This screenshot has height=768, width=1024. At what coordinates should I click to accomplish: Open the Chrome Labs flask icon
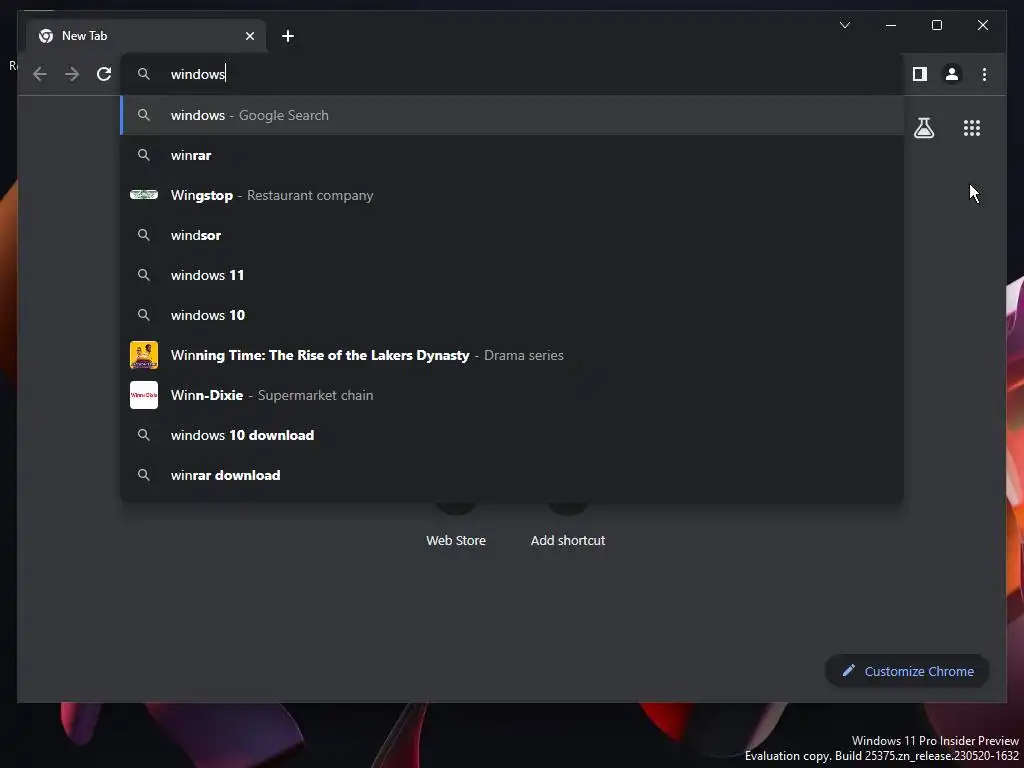[923, 128]
